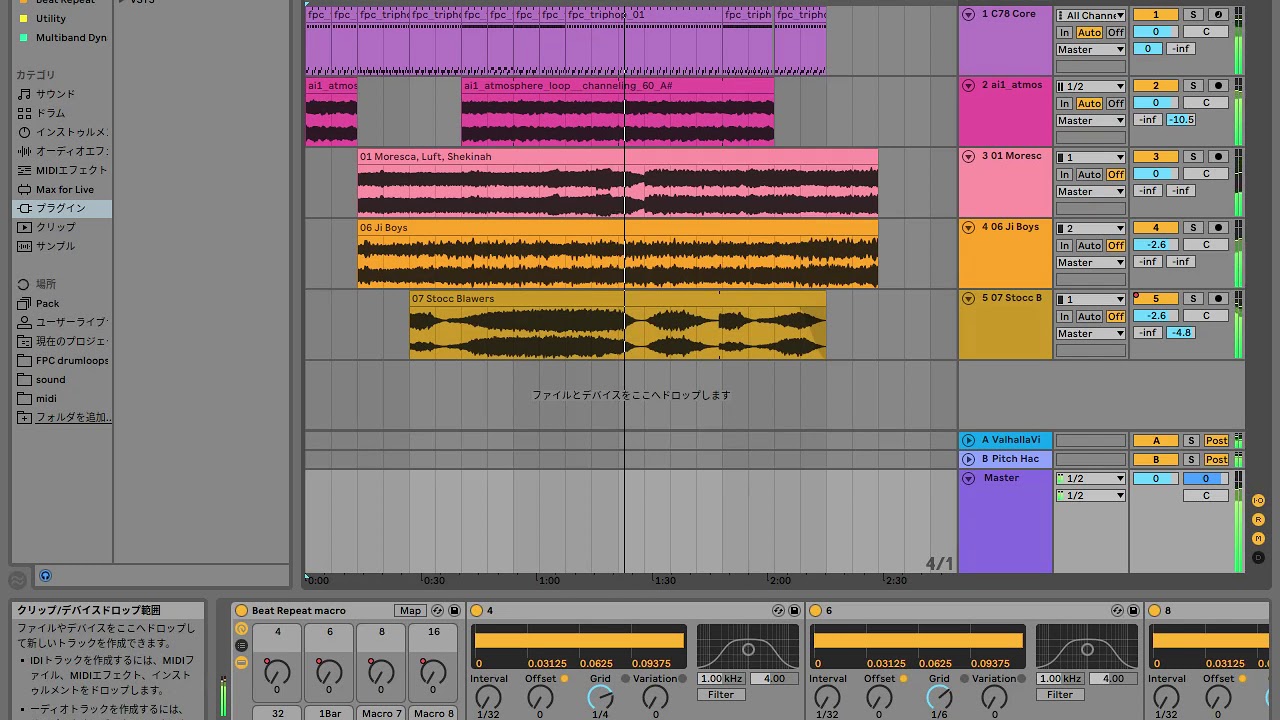Screen dimensions: 1280x720
Task: Toggle the track Delay D show button
Action: (1259, 558)
